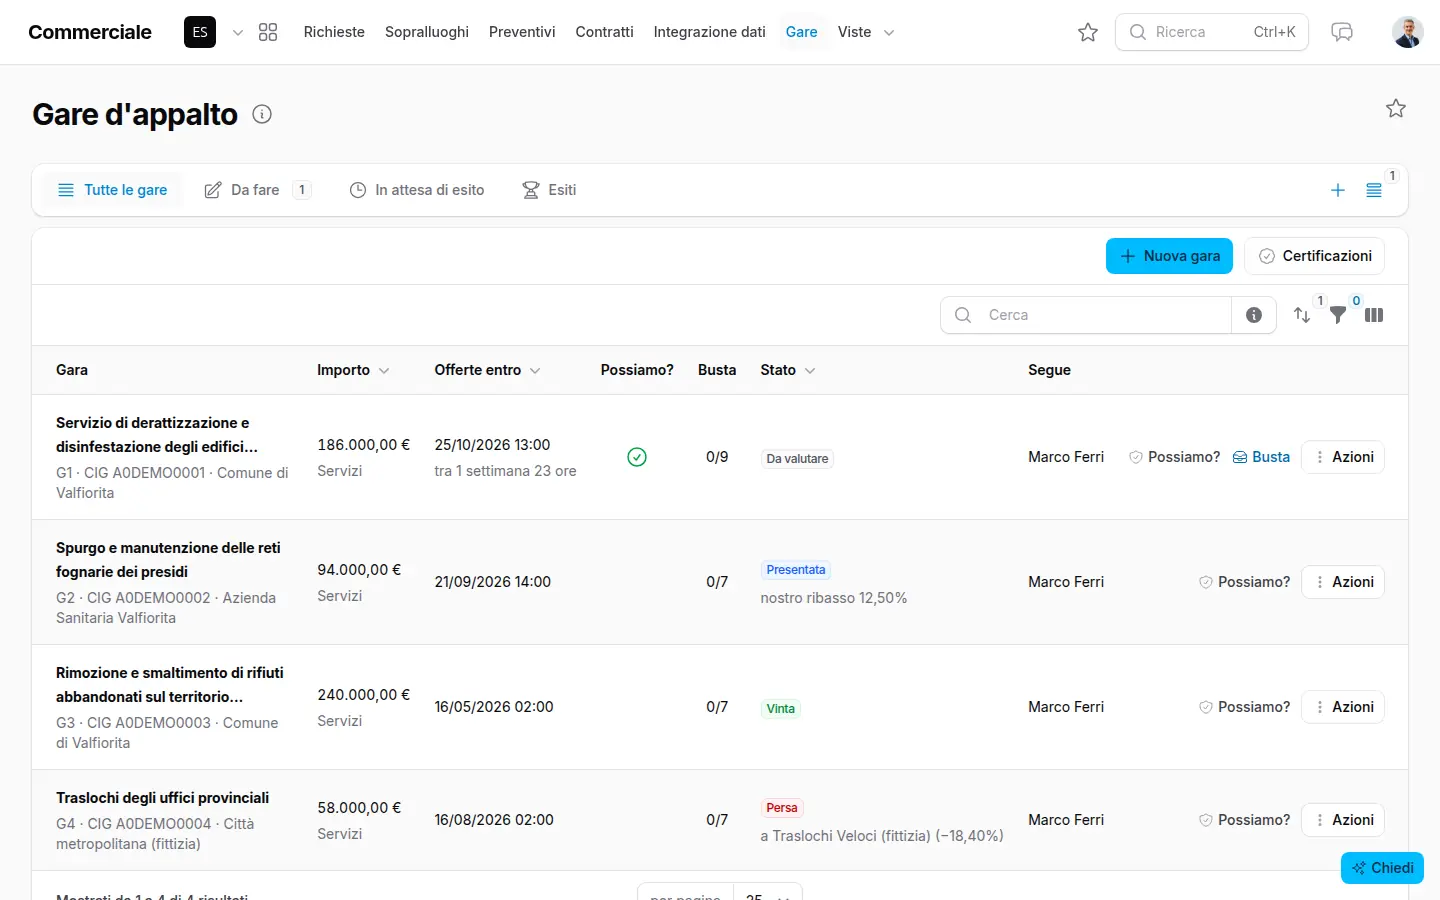Add a new view with plus icon
1440x900 pixels.
click(x=1338, y=190)
